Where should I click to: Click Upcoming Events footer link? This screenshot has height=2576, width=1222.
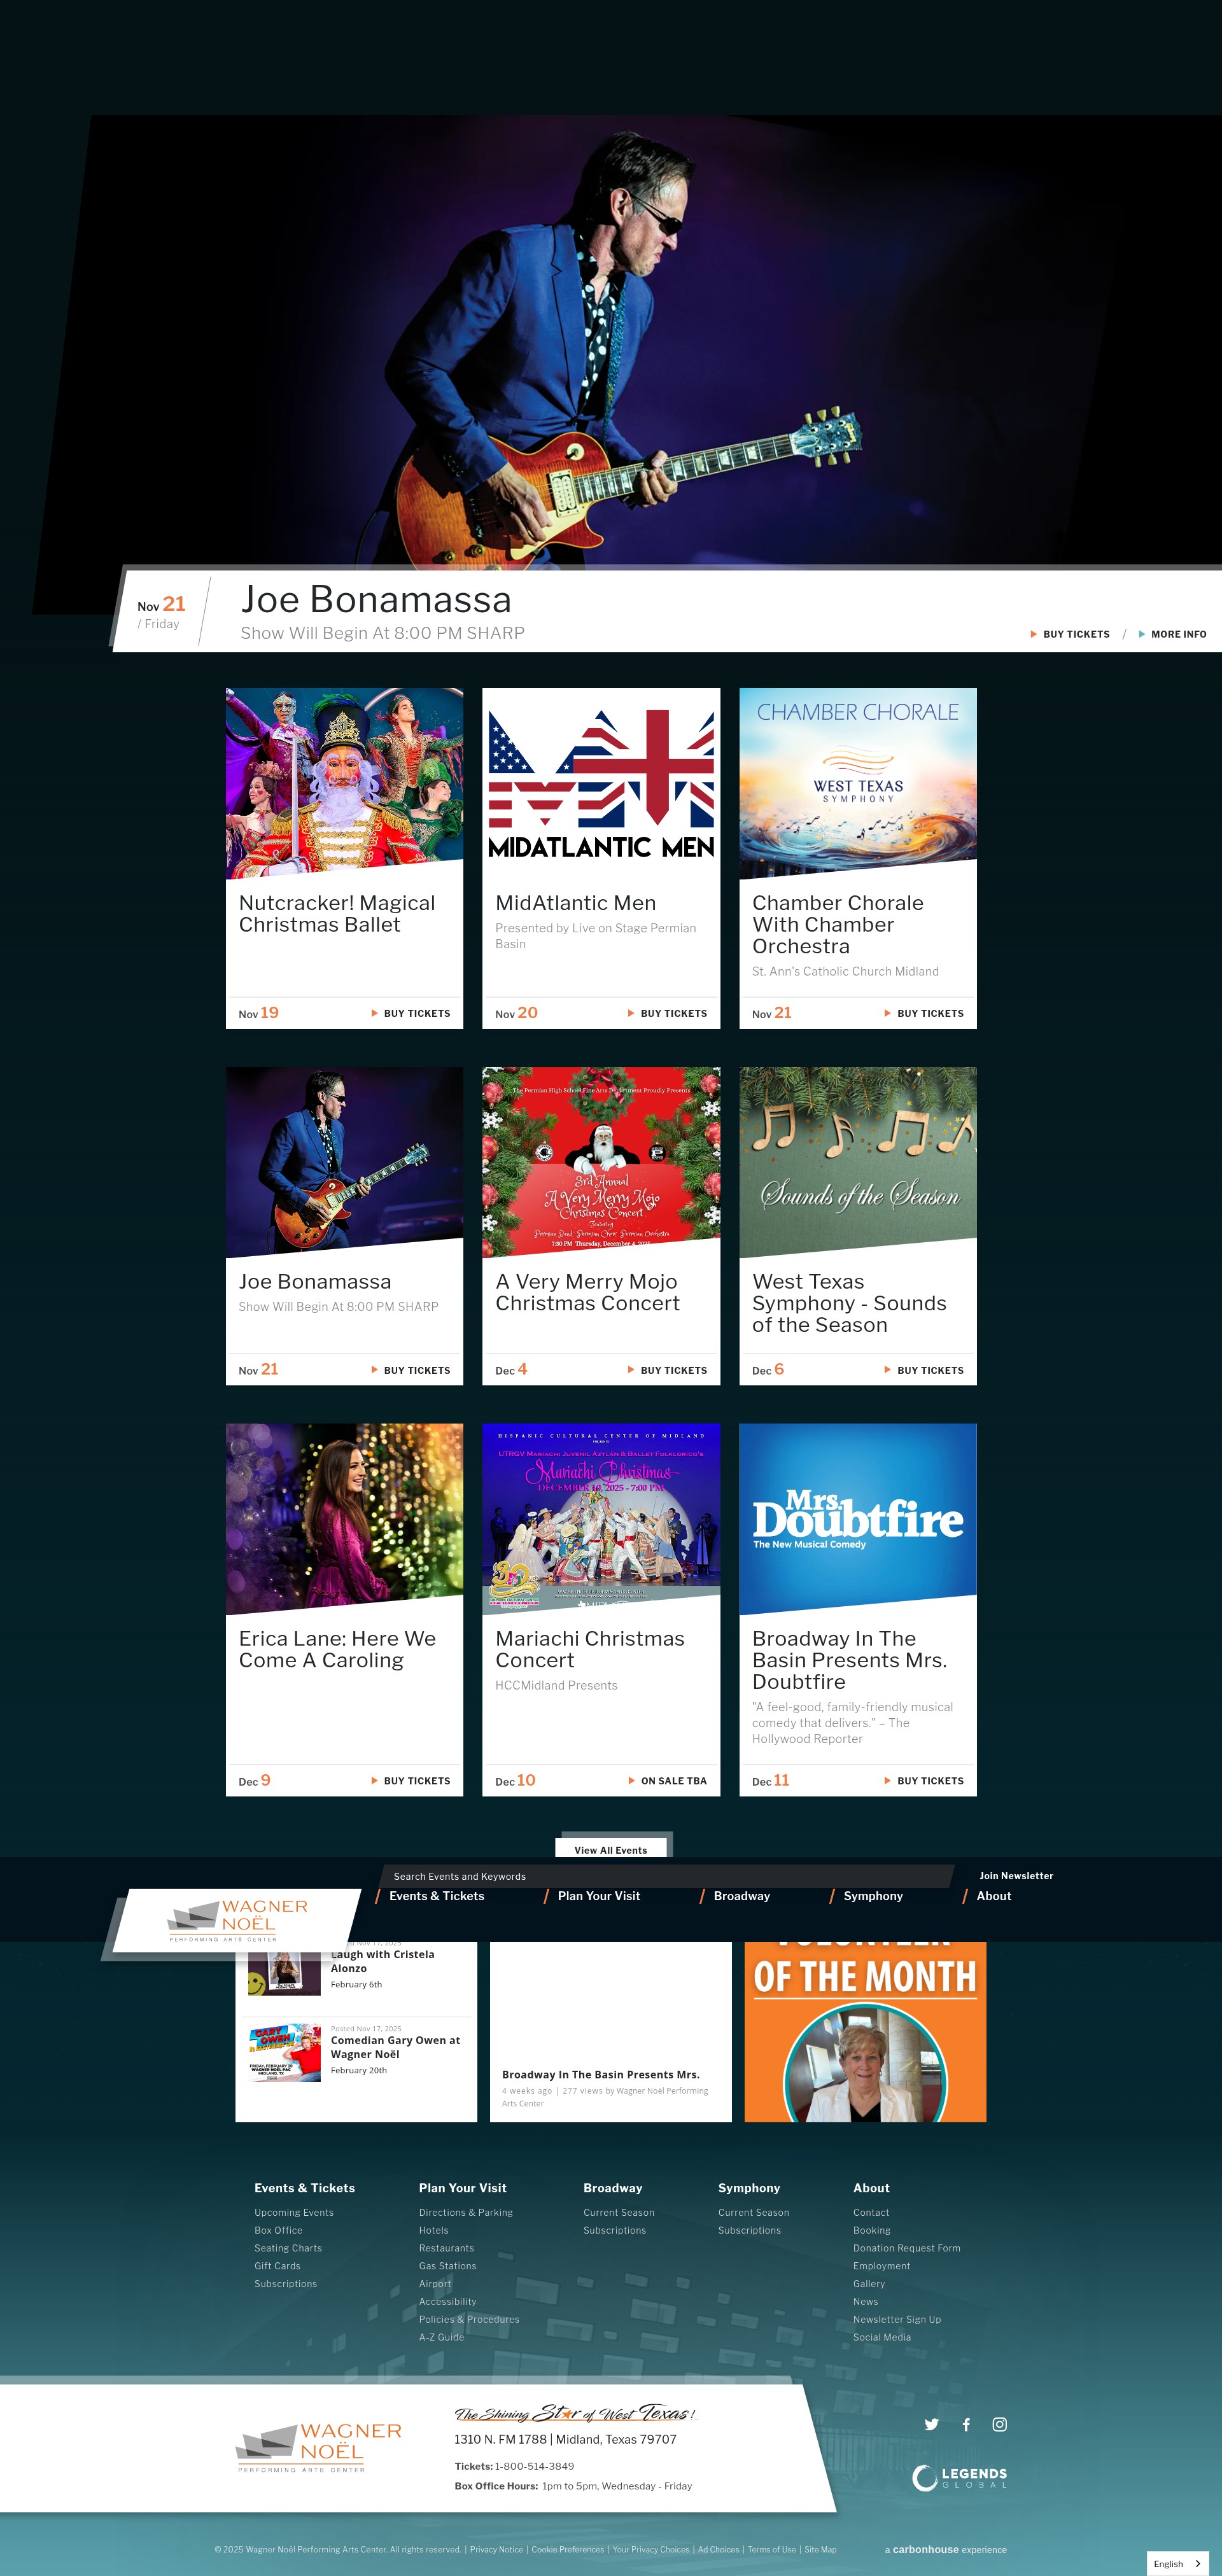point(294,2212)
